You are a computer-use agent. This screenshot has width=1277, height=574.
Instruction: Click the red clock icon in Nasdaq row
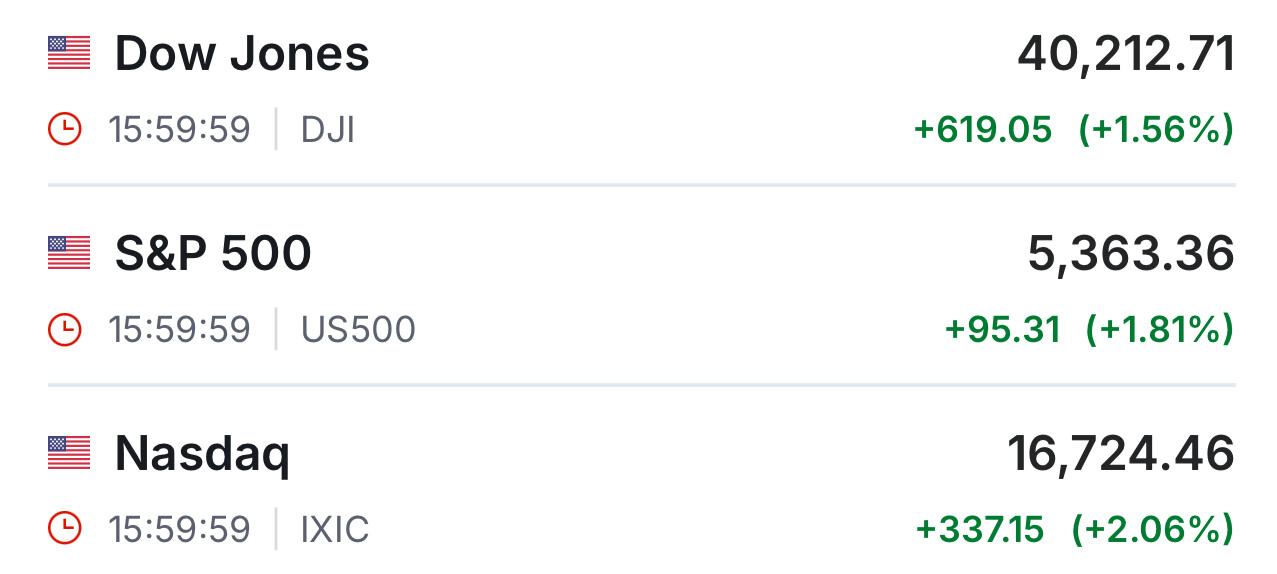click(64, 529)
